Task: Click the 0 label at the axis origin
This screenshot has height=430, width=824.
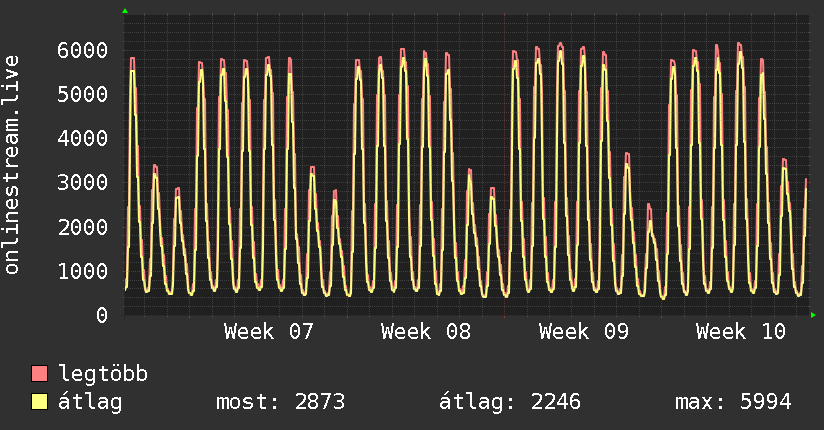Action: point(101,315)
